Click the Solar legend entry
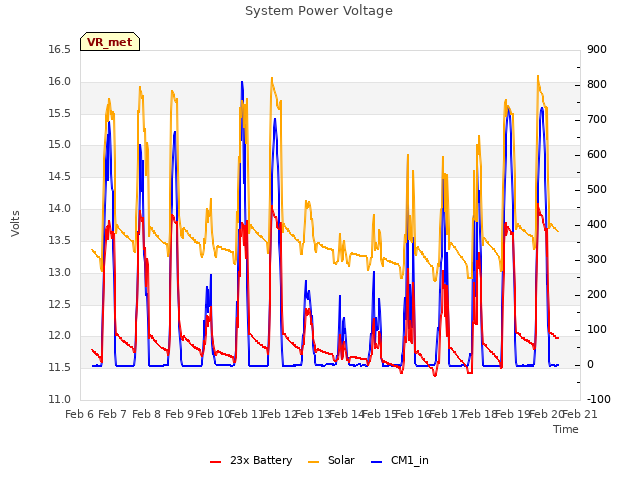640x480 pixels. tap(331, 461)
